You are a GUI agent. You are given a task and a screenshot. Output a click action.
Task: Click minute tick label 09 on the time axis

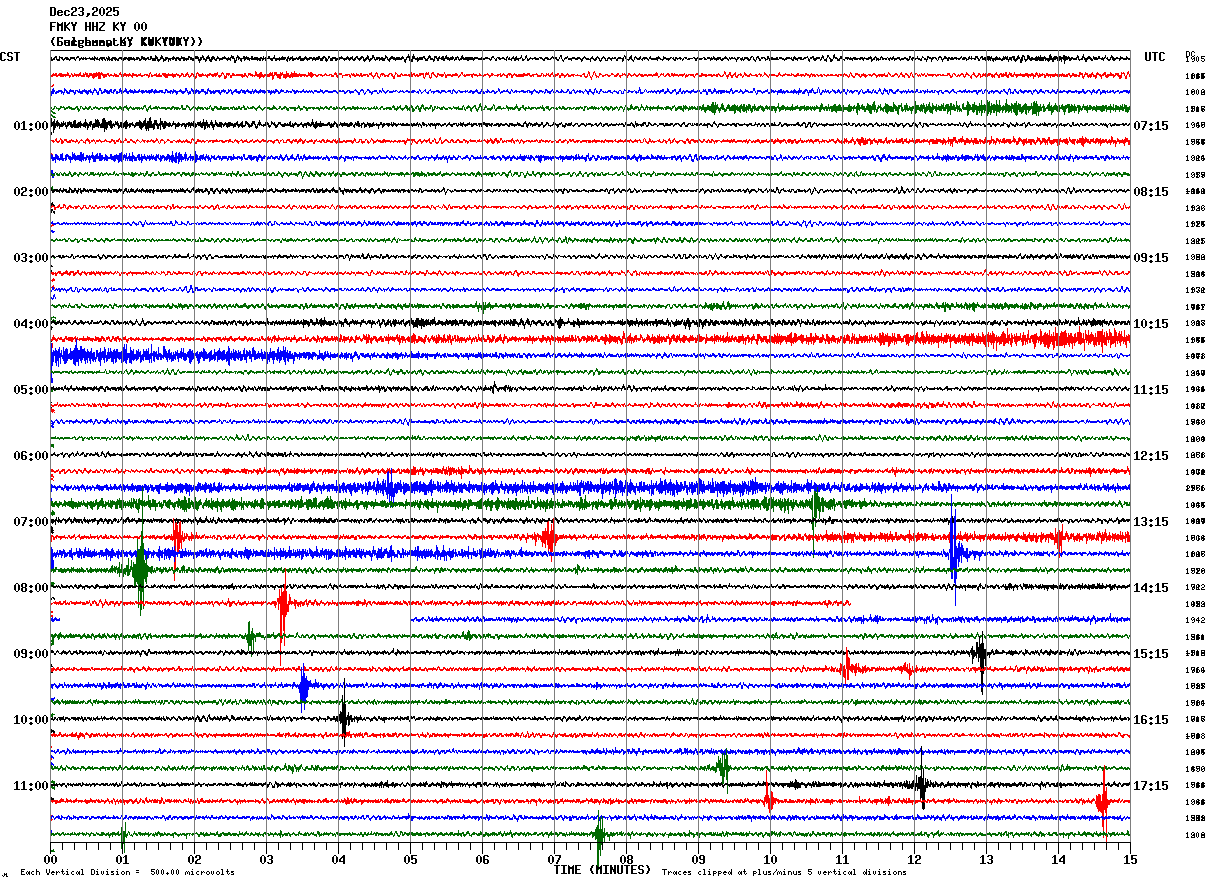(698, 859)
